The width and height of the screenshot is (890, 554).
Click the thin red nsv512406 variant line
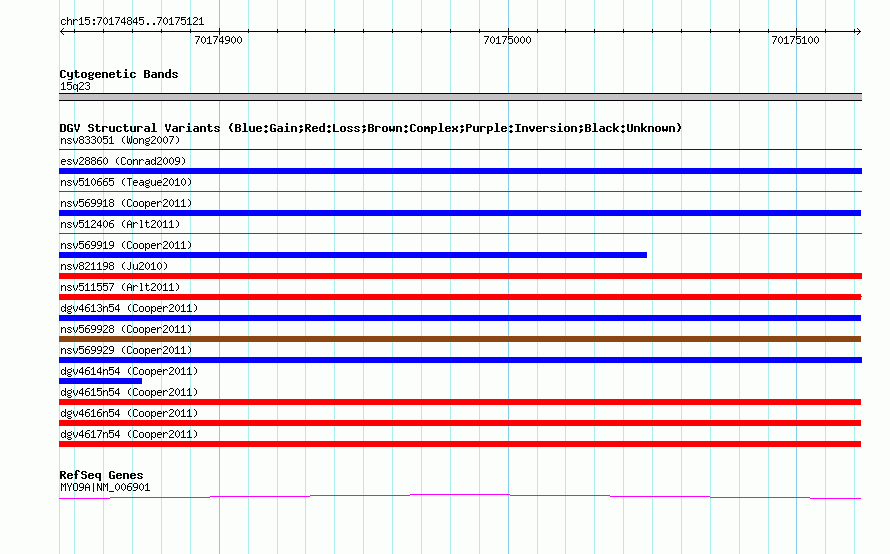[460, 233]
